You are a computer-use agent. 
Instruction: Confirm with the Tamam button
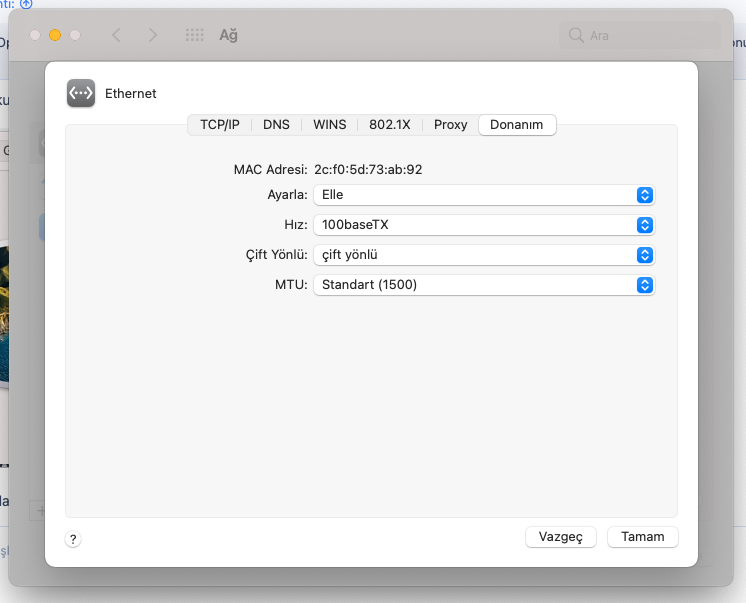click(642, 537)
